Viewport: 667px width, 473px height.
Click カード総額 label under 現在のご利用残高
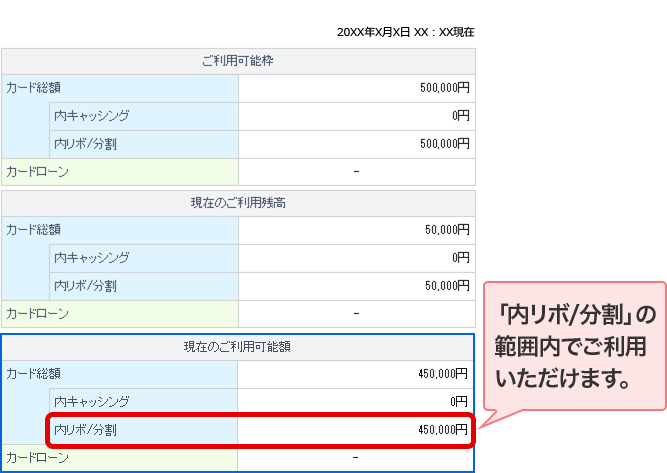33,230
